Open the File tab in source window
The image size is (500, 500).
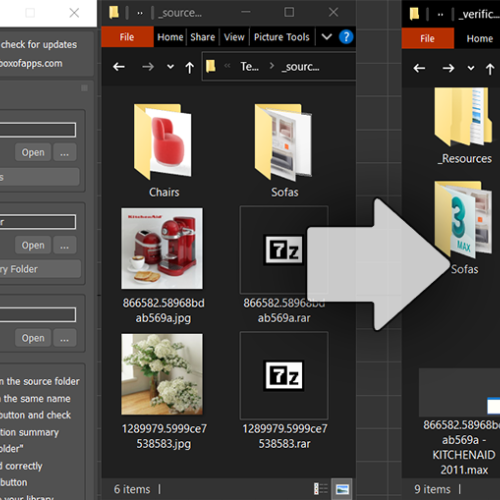[x=127, y=37]
